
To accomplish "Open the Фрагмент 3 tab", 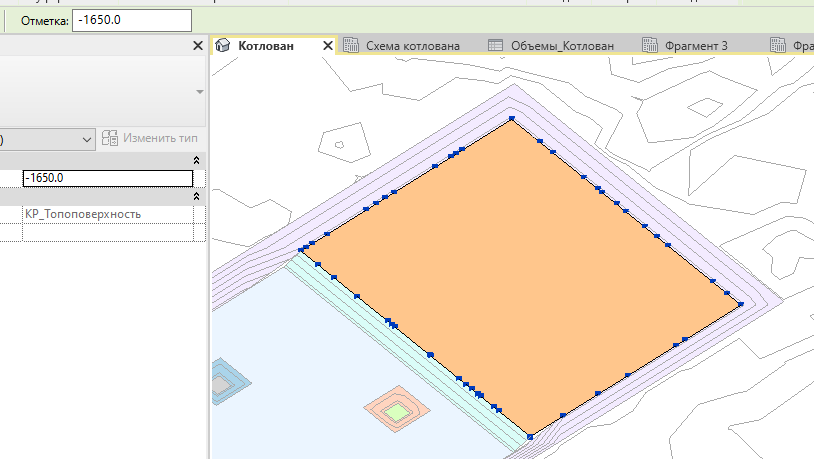I will point(696,46).
